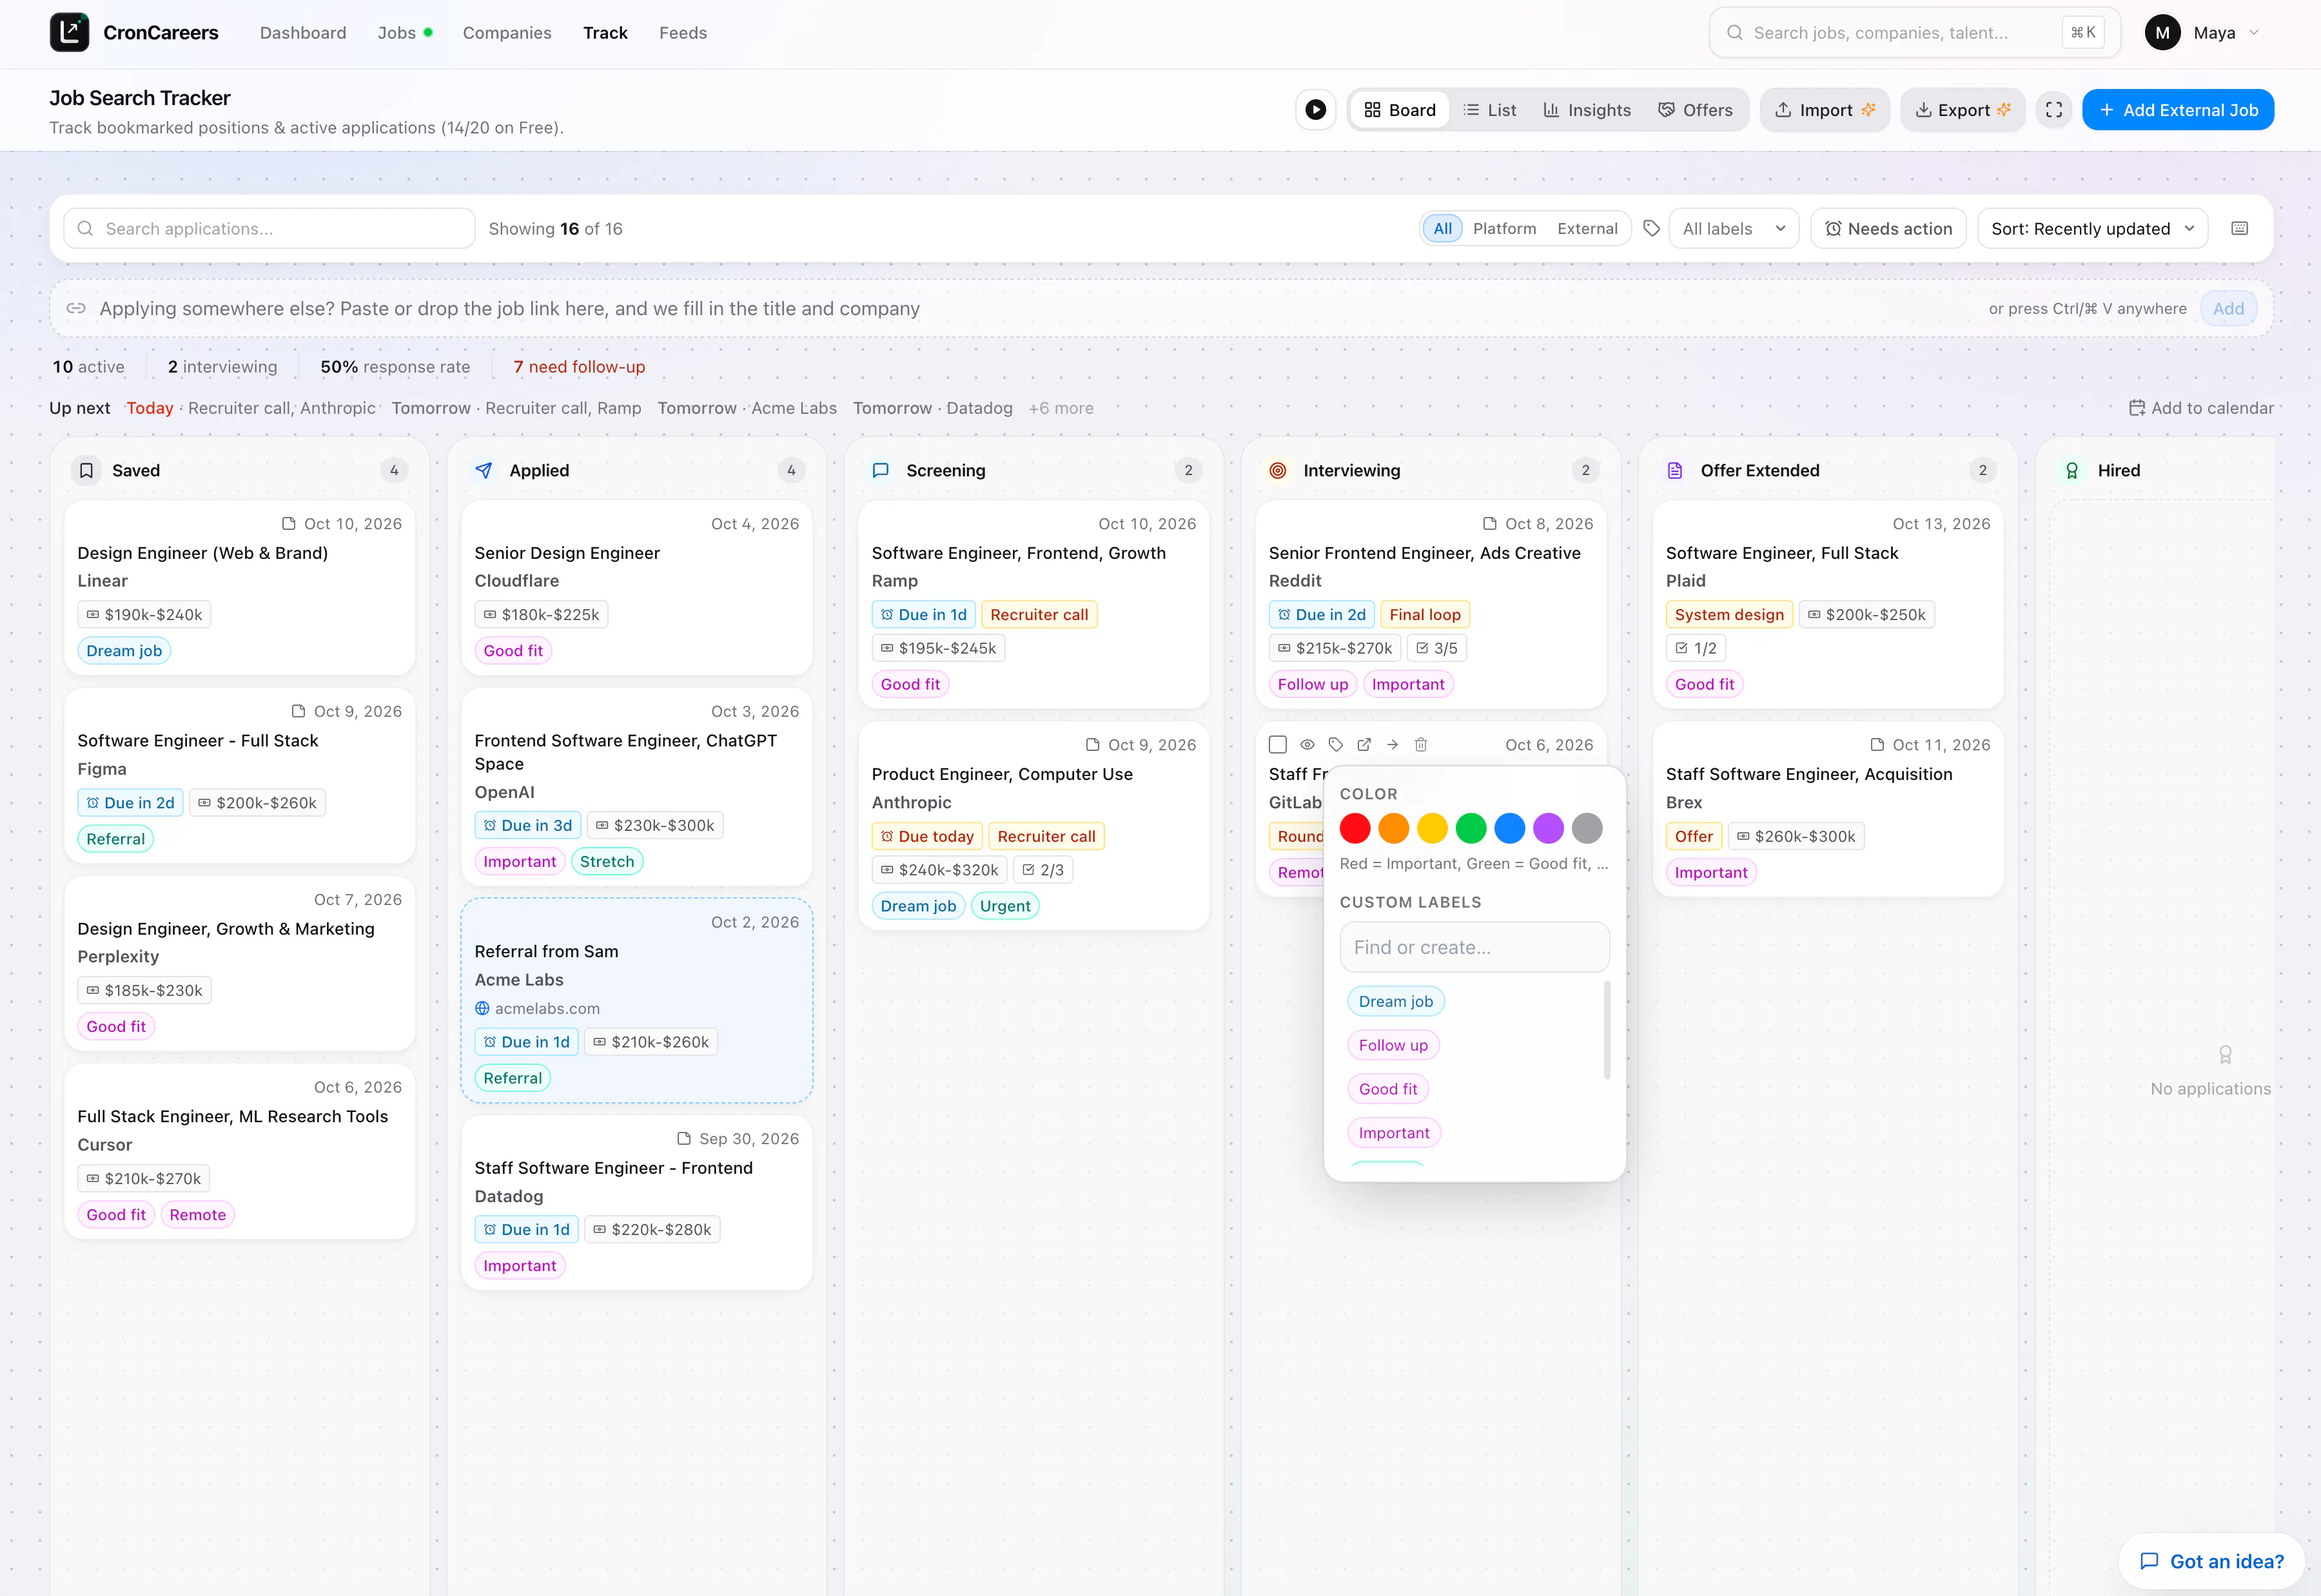Click Add External Job button

click(2178, 110)
